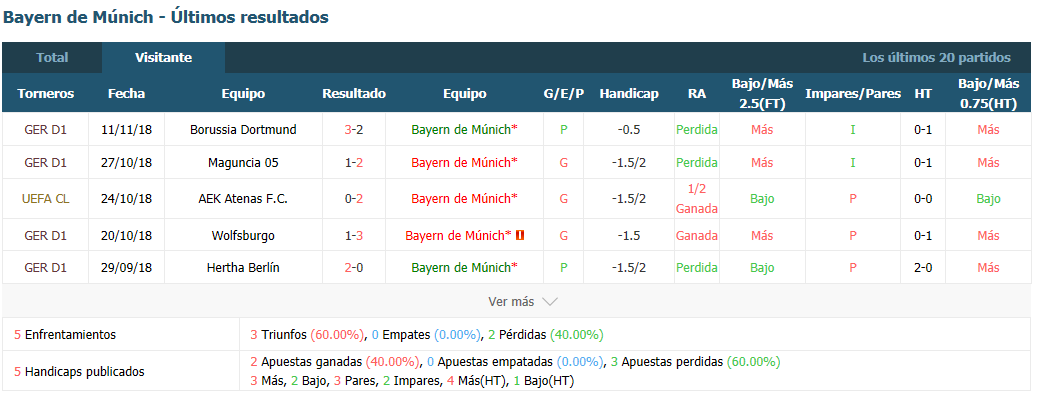
Task: Open Los últimos 20 partidos selector
Action: [936, 58]
